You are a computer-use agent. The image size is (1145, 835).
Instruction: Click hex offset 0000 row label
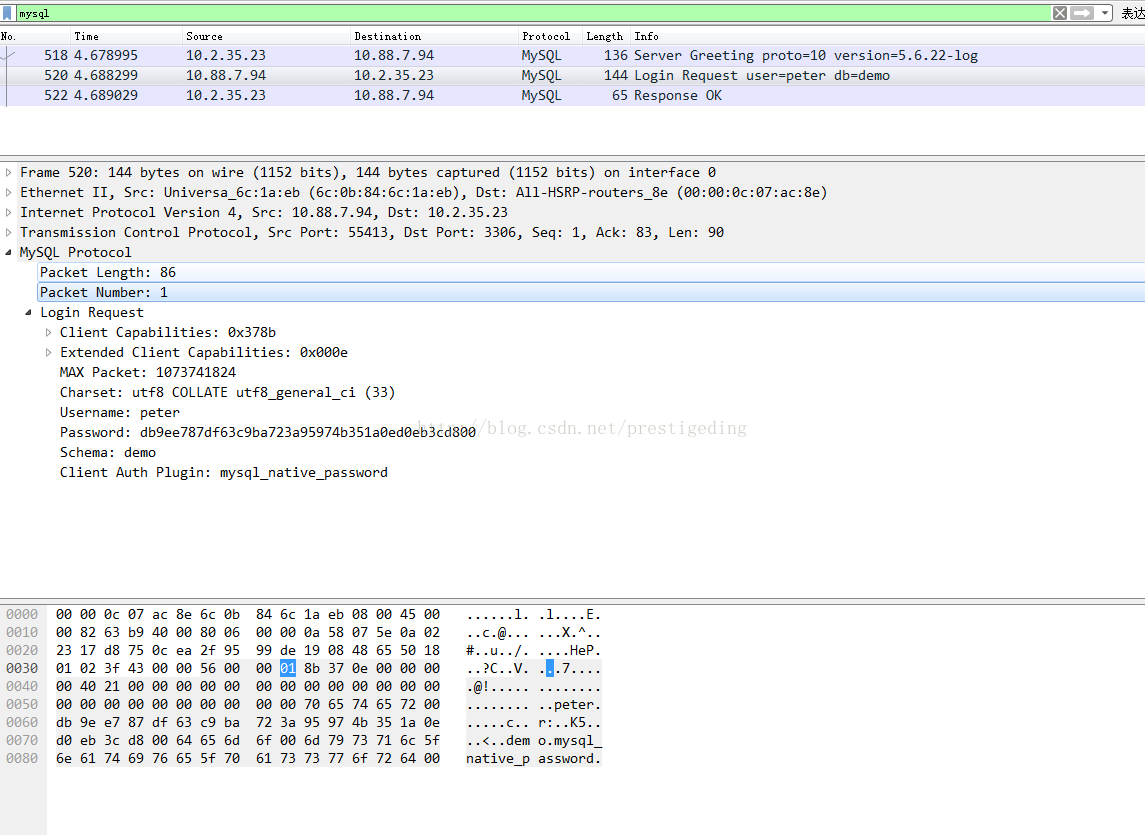tap(22, 614)
